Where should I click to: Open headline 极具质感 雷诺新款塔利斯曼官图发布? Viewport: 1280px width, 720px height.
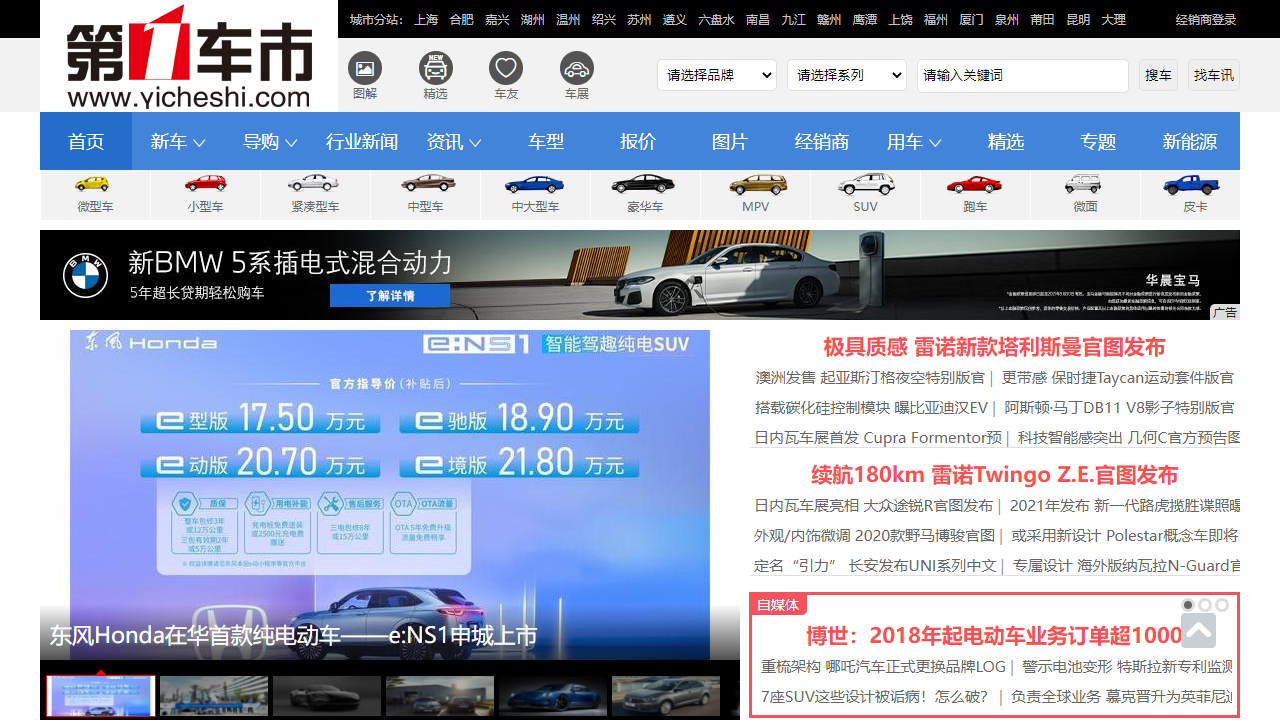pyautogui.click(x=994, y=347)
